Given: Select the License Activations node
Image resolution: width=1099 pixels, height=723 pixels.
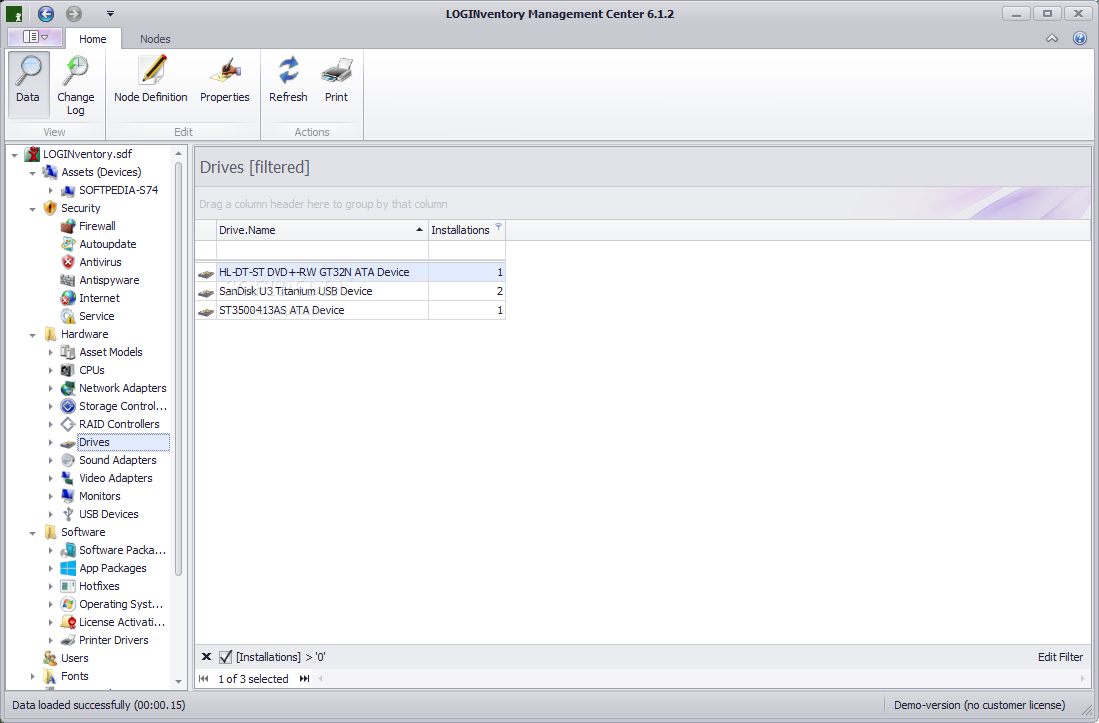Looking at the screenshot, I should coord(122,622).
